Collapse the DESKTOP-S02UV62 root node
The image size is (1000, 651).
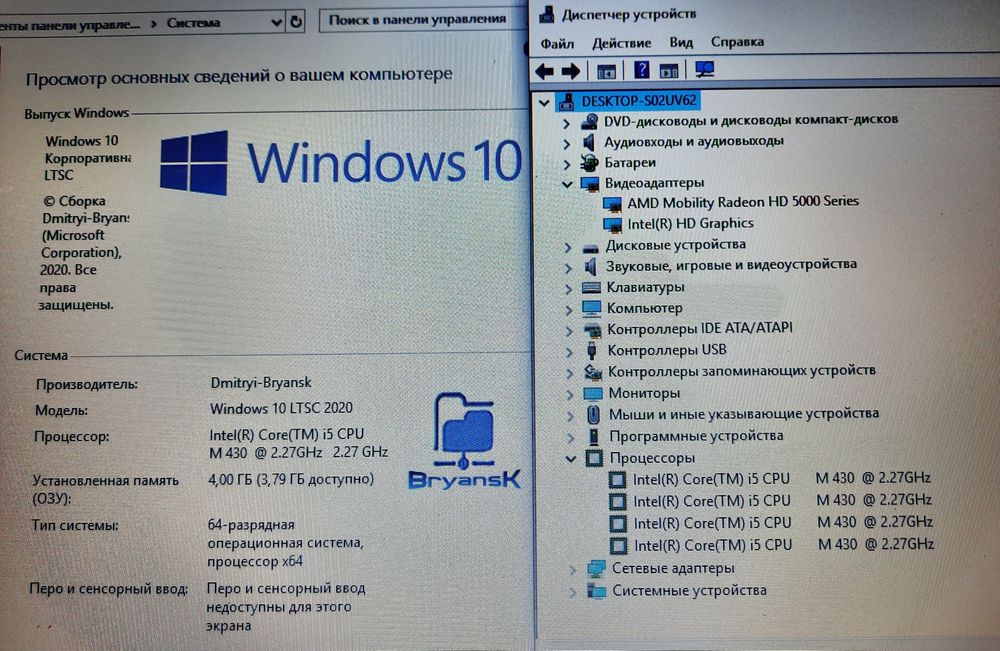544,102
